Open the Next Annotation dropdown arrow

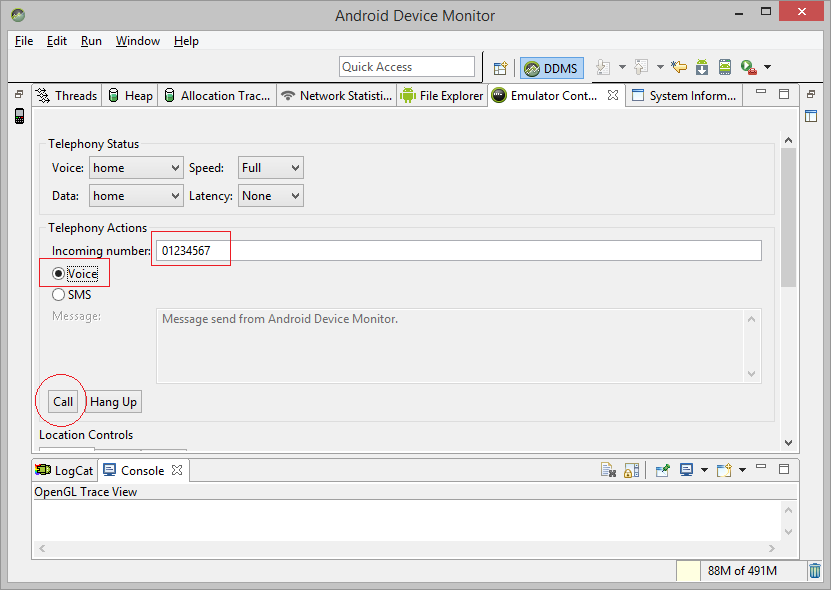click(623, 67)
